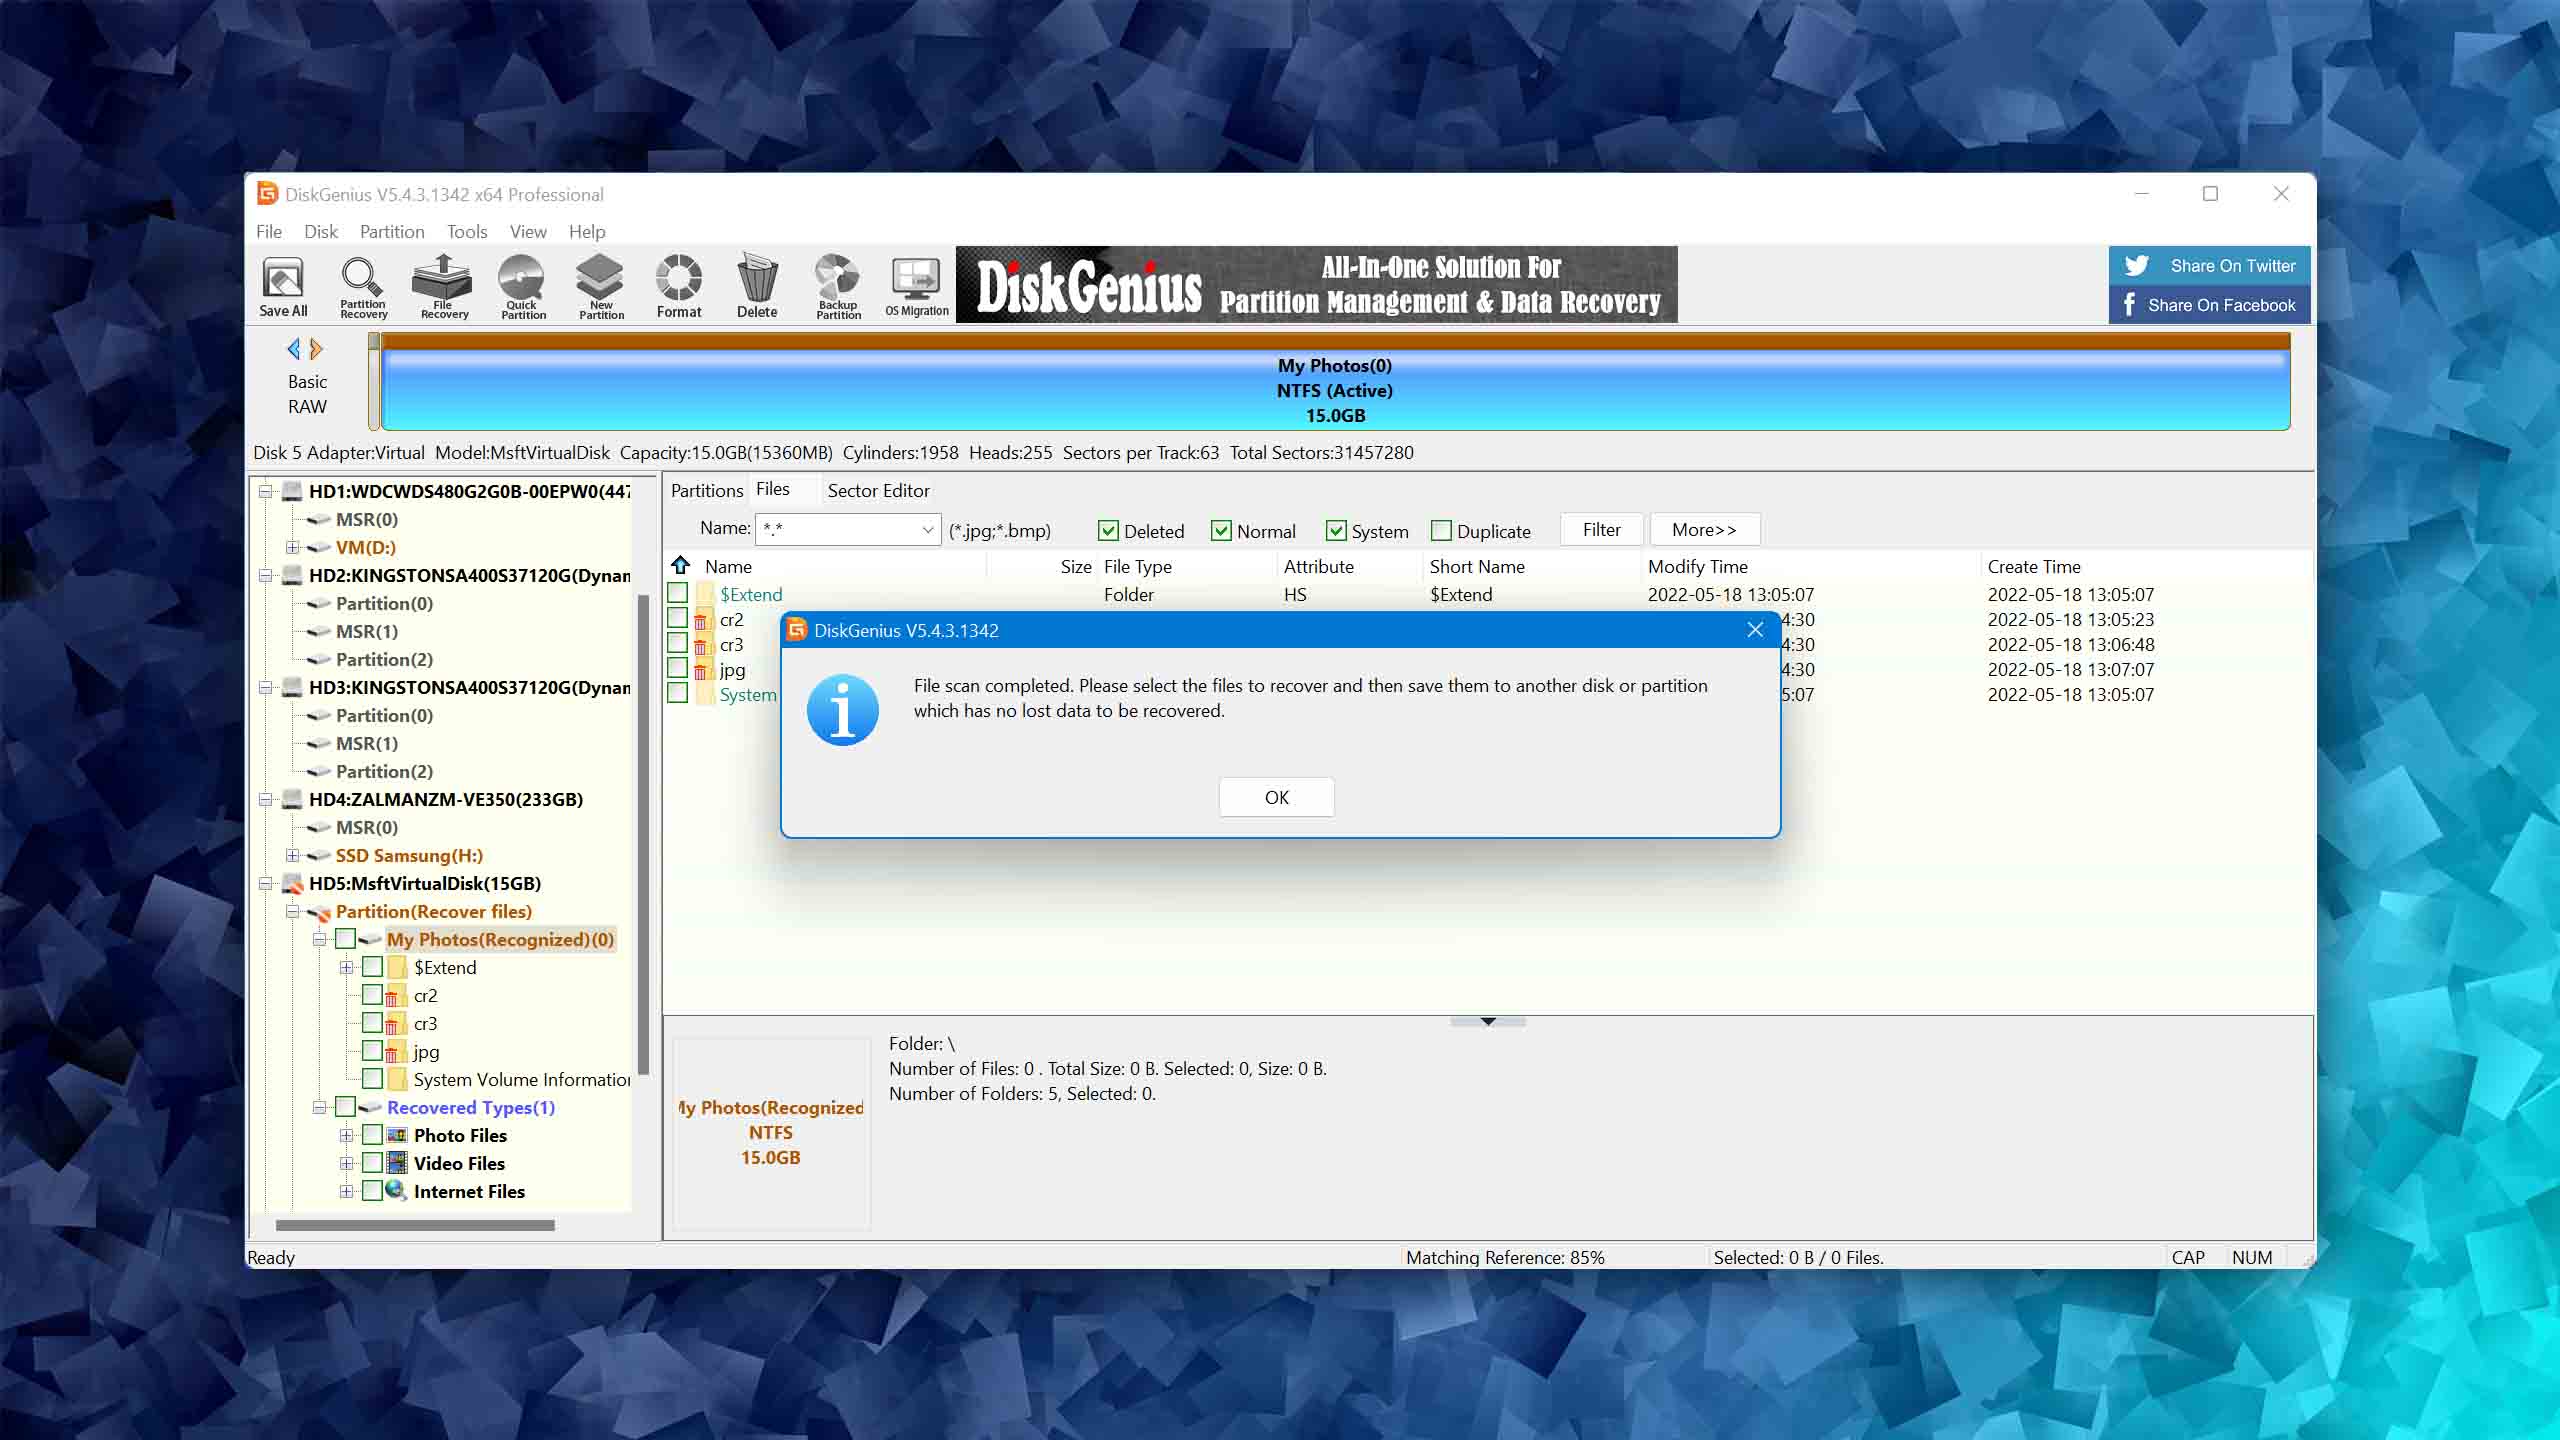Check the $Extend row in file list
The height and width of the screenshot is (1440, 2560).
(x=677, y=593)
